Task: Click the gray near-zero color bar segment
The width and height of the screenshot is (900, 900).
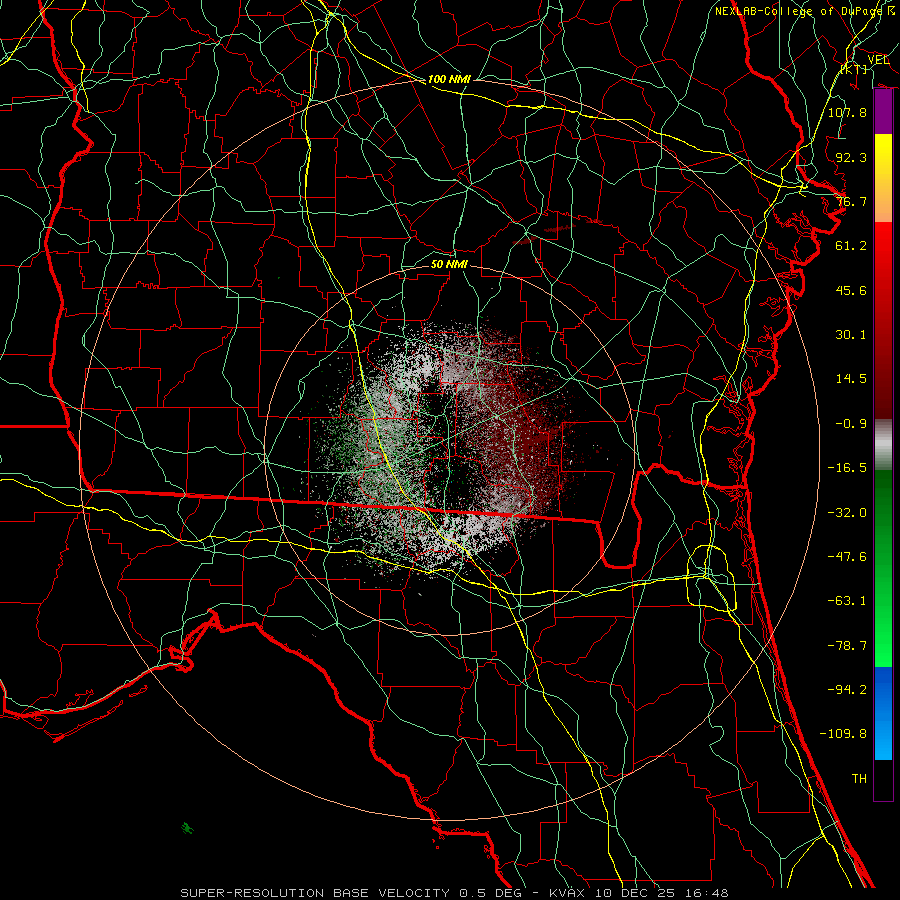Action: [883, 445]
